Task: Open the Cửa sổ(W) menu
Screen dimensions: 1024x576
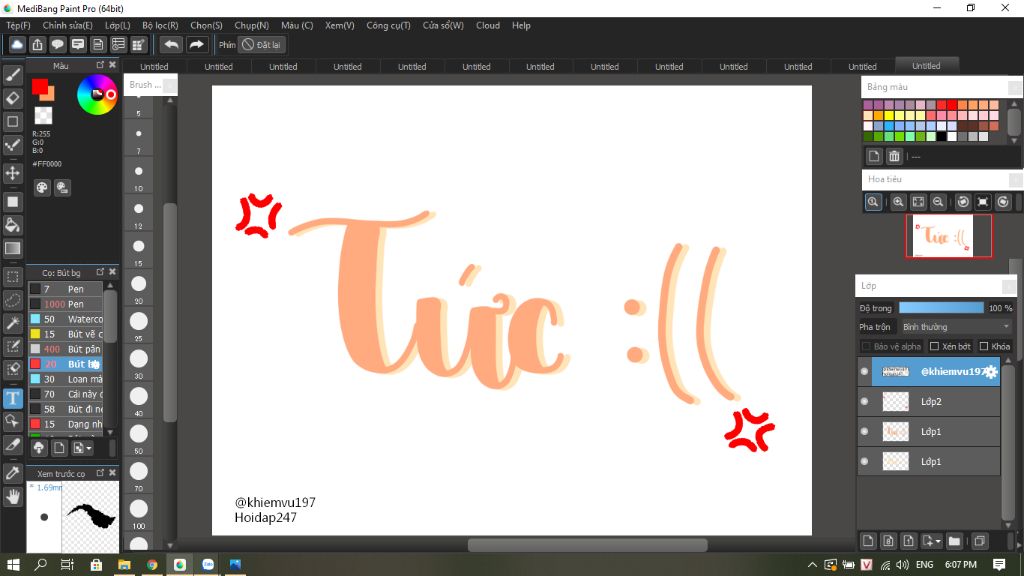Action: click(443, 25)
